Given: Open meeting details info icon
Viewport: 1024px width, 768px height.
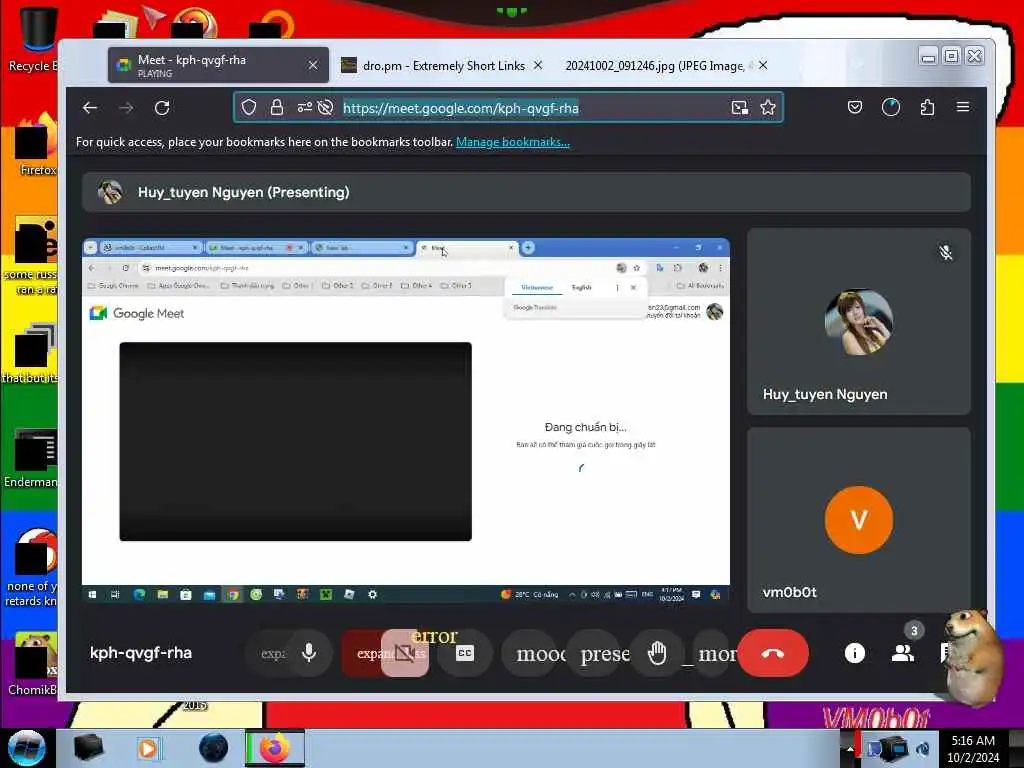Looking at the screenshot, I should (x=855, y=653).
